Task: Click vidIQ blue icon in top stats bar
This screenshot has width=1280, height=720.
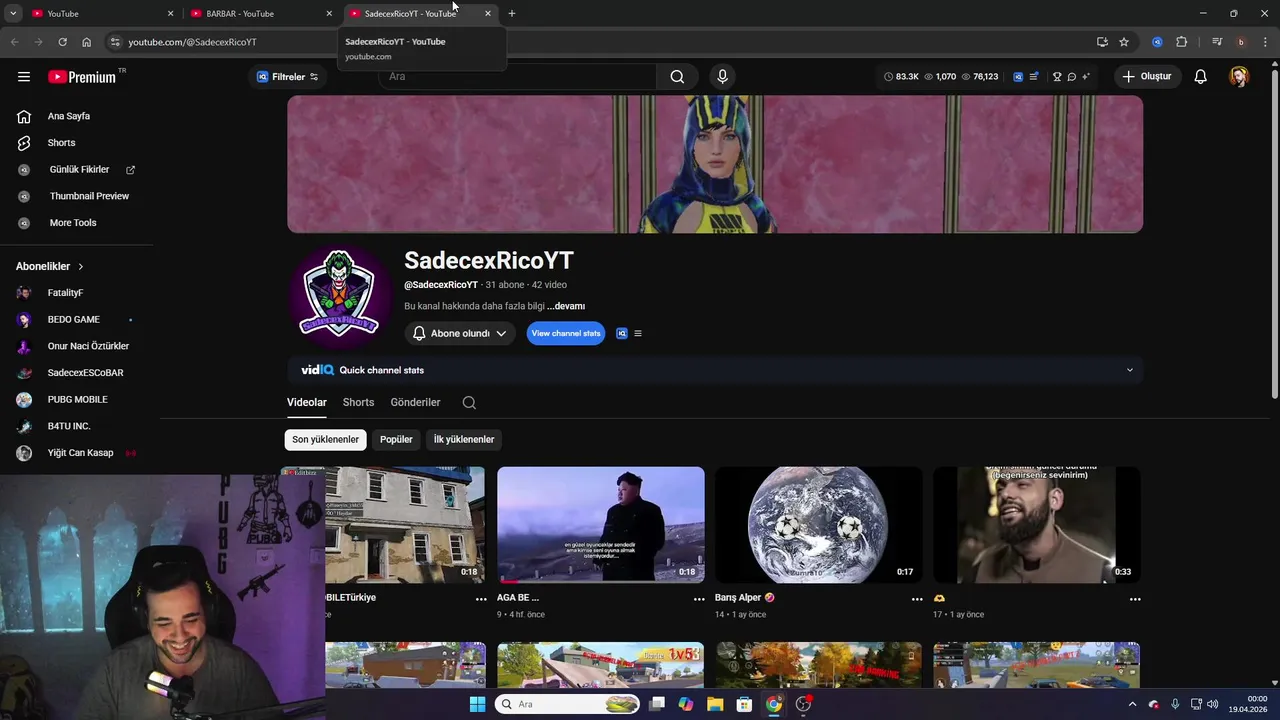Action: [1018, 77]
